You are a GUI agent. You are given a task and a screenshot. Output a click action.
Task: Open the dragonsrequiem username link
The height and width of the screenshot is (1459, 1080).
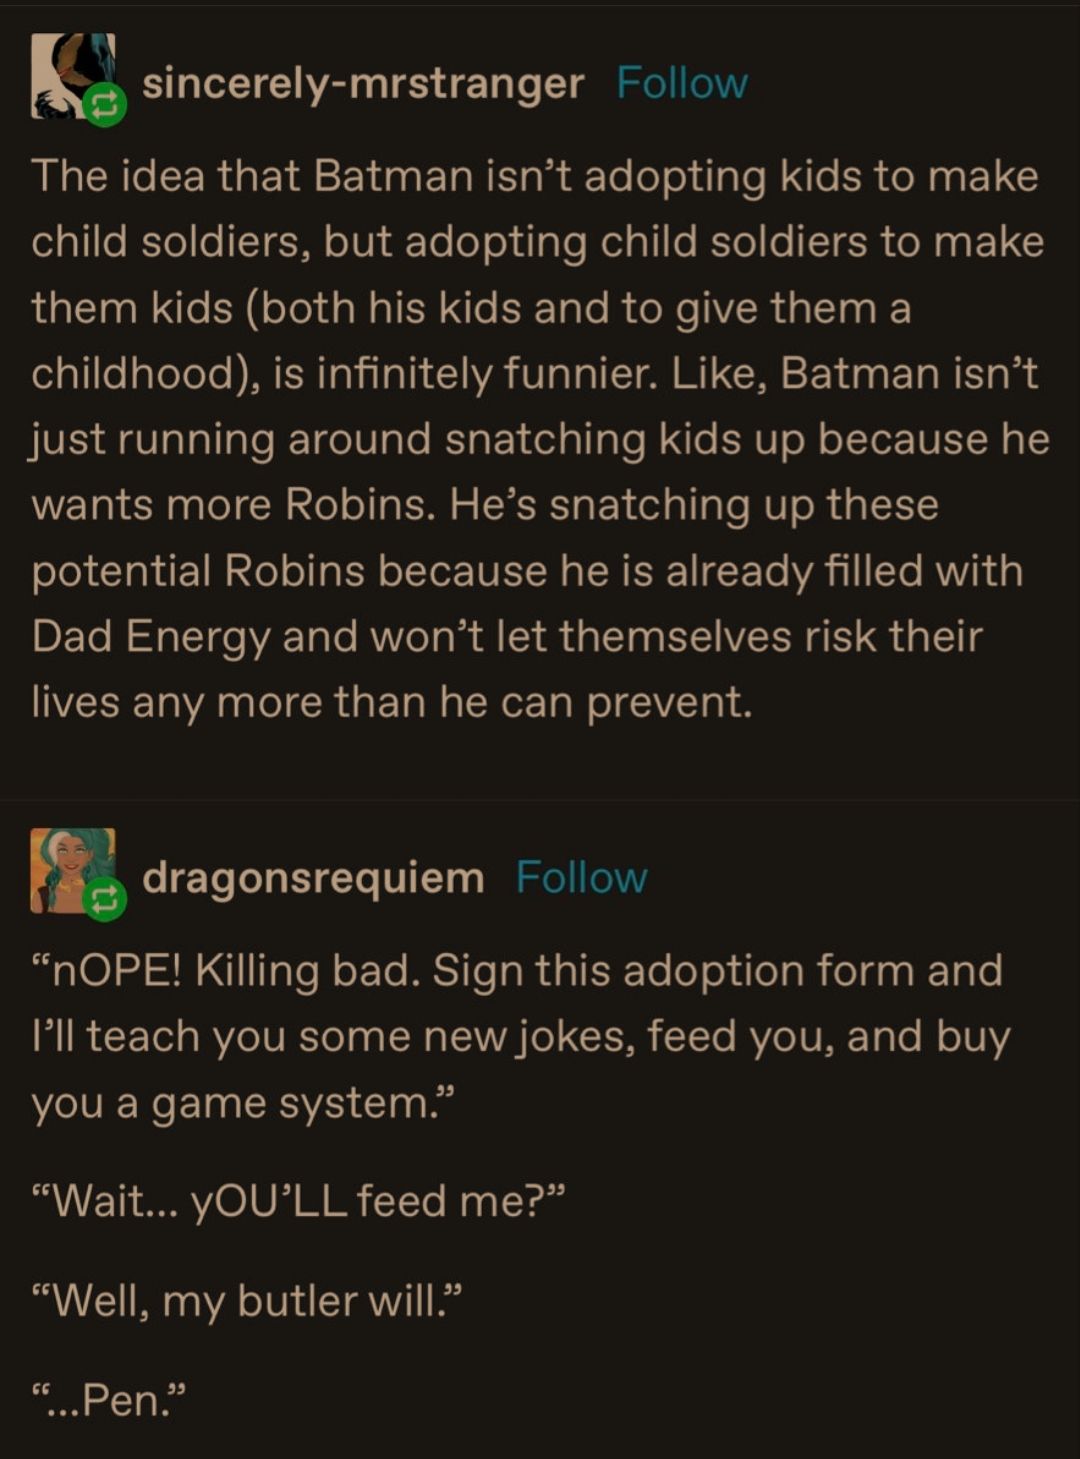313,878
